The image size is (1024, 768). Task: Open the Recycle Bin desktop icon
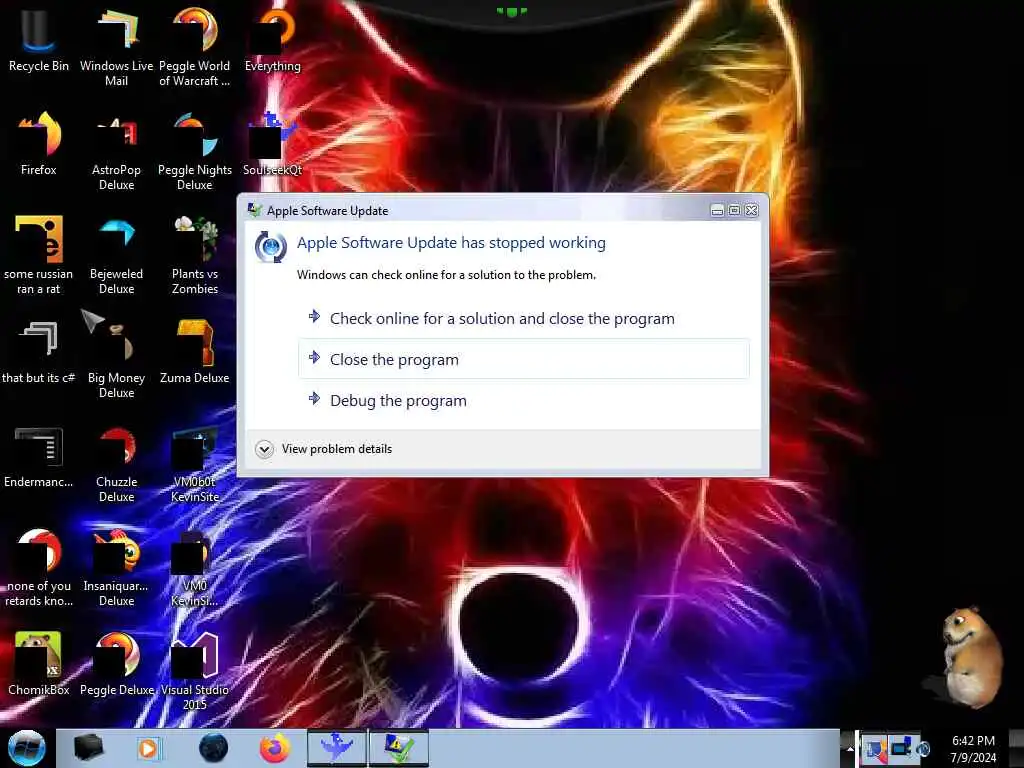click(x=38, y=39)
